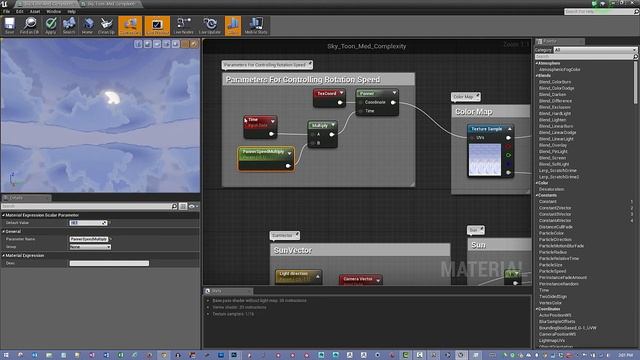Toggle the Live Nodes toolbar button

[184, 25]
